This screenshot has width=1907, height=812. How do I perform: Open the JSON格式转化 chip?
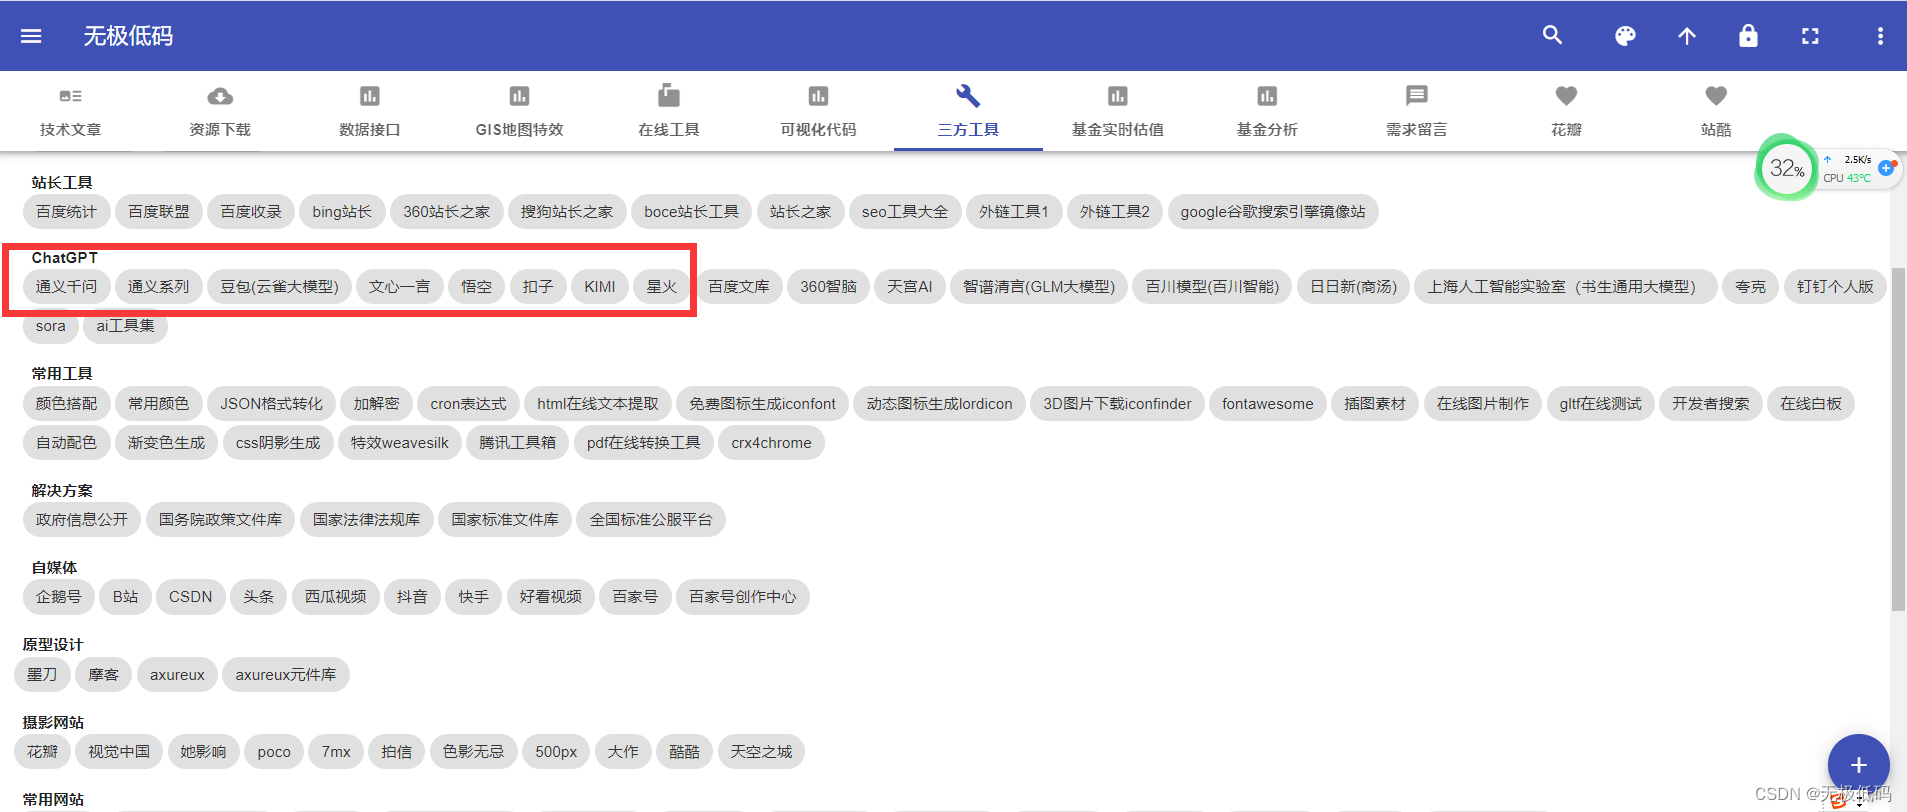(x=271, y=404)
